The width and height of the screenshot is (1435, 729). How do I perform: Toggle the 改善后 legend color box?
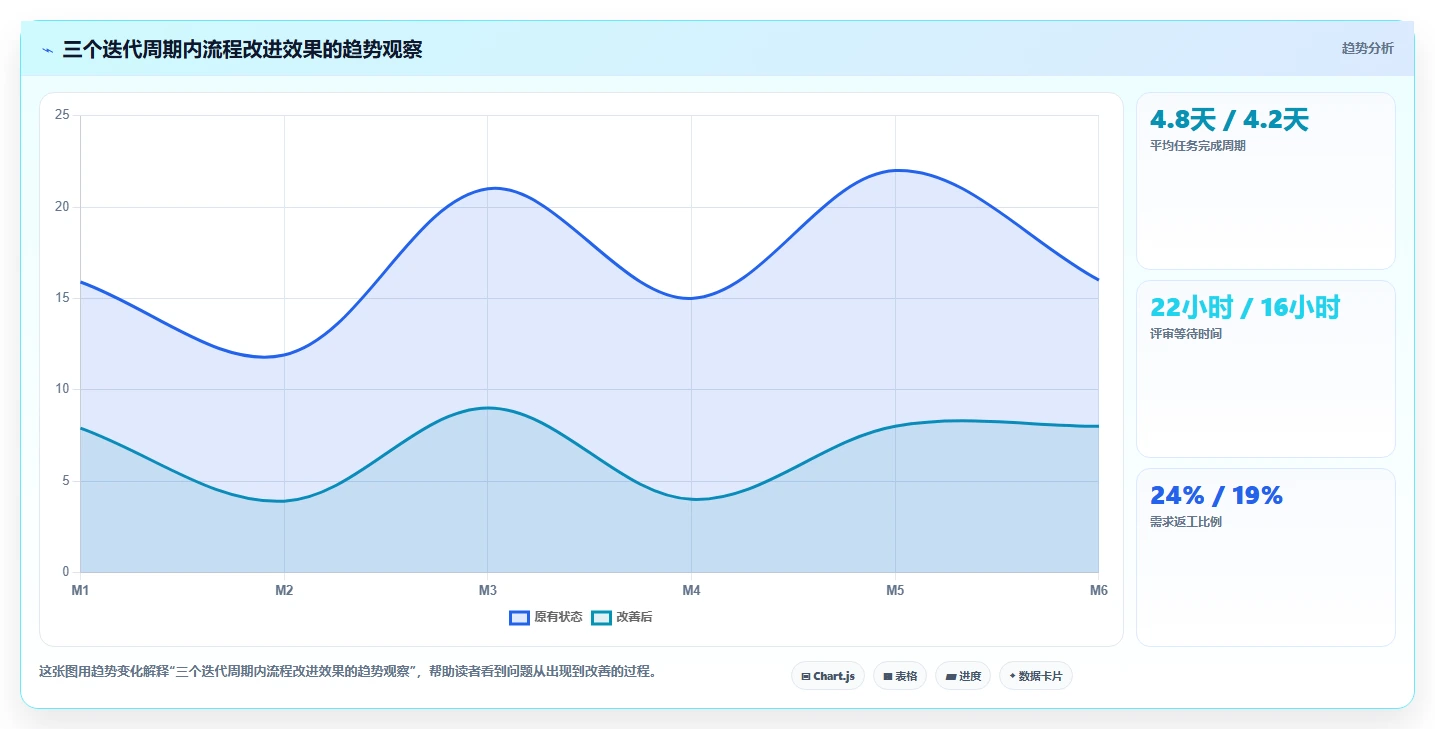[x=601, y=618]
